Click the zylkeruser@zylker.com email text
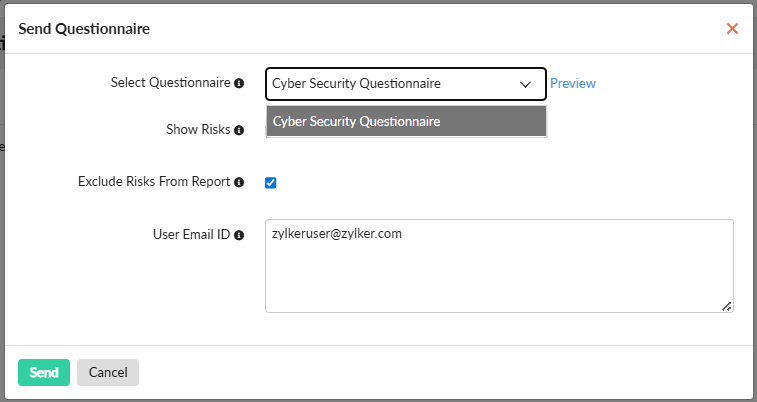The height and width of the screenshot is (402, 757). [337, 234]
